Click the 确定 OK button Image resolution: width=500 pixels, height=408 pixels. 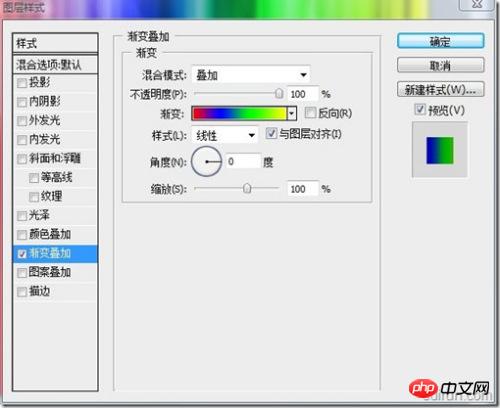click(440, 41)
